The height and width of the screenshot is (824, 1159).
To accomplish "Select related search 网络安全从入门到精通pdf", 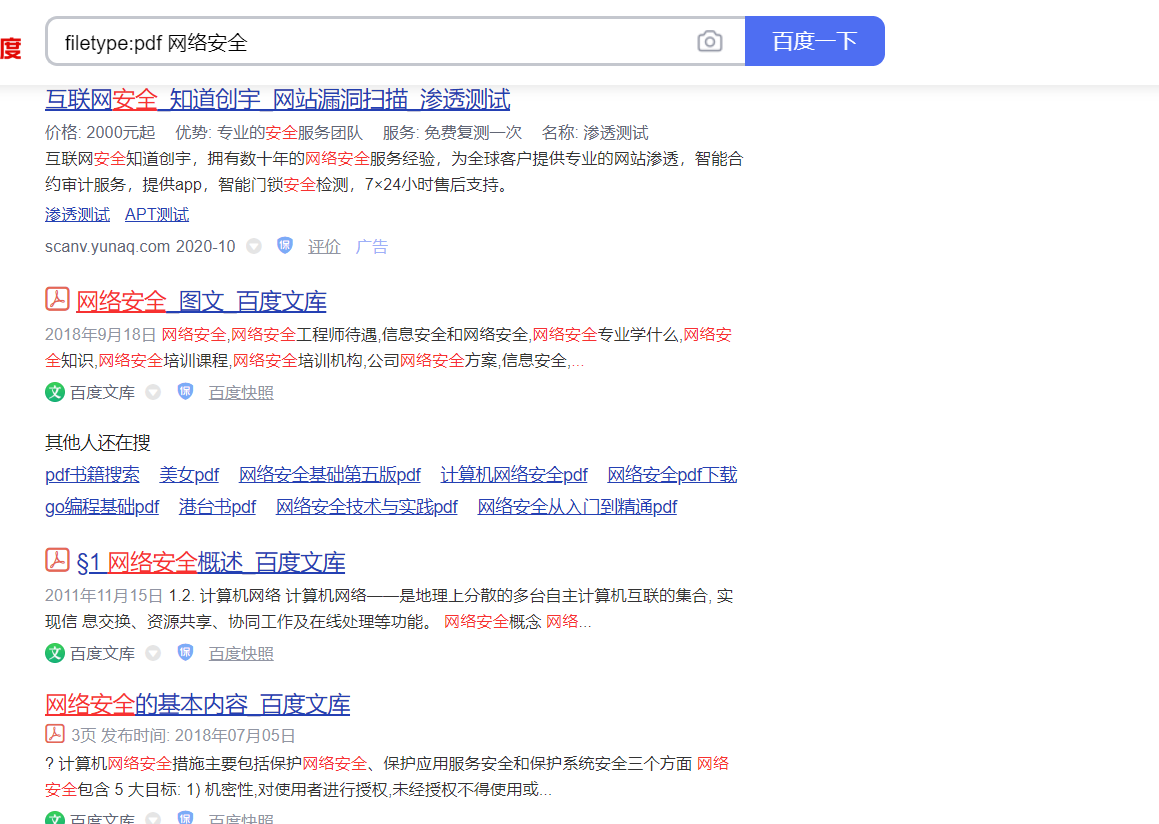I will (x=577, y=507).
